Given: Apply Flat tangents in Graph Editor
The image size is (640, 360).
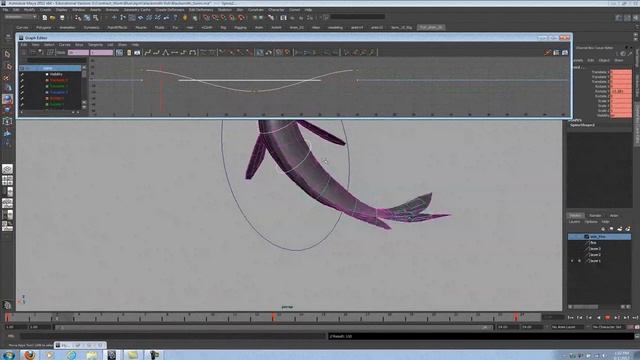Looking at the screenshot, I should [x=174, y=52].
